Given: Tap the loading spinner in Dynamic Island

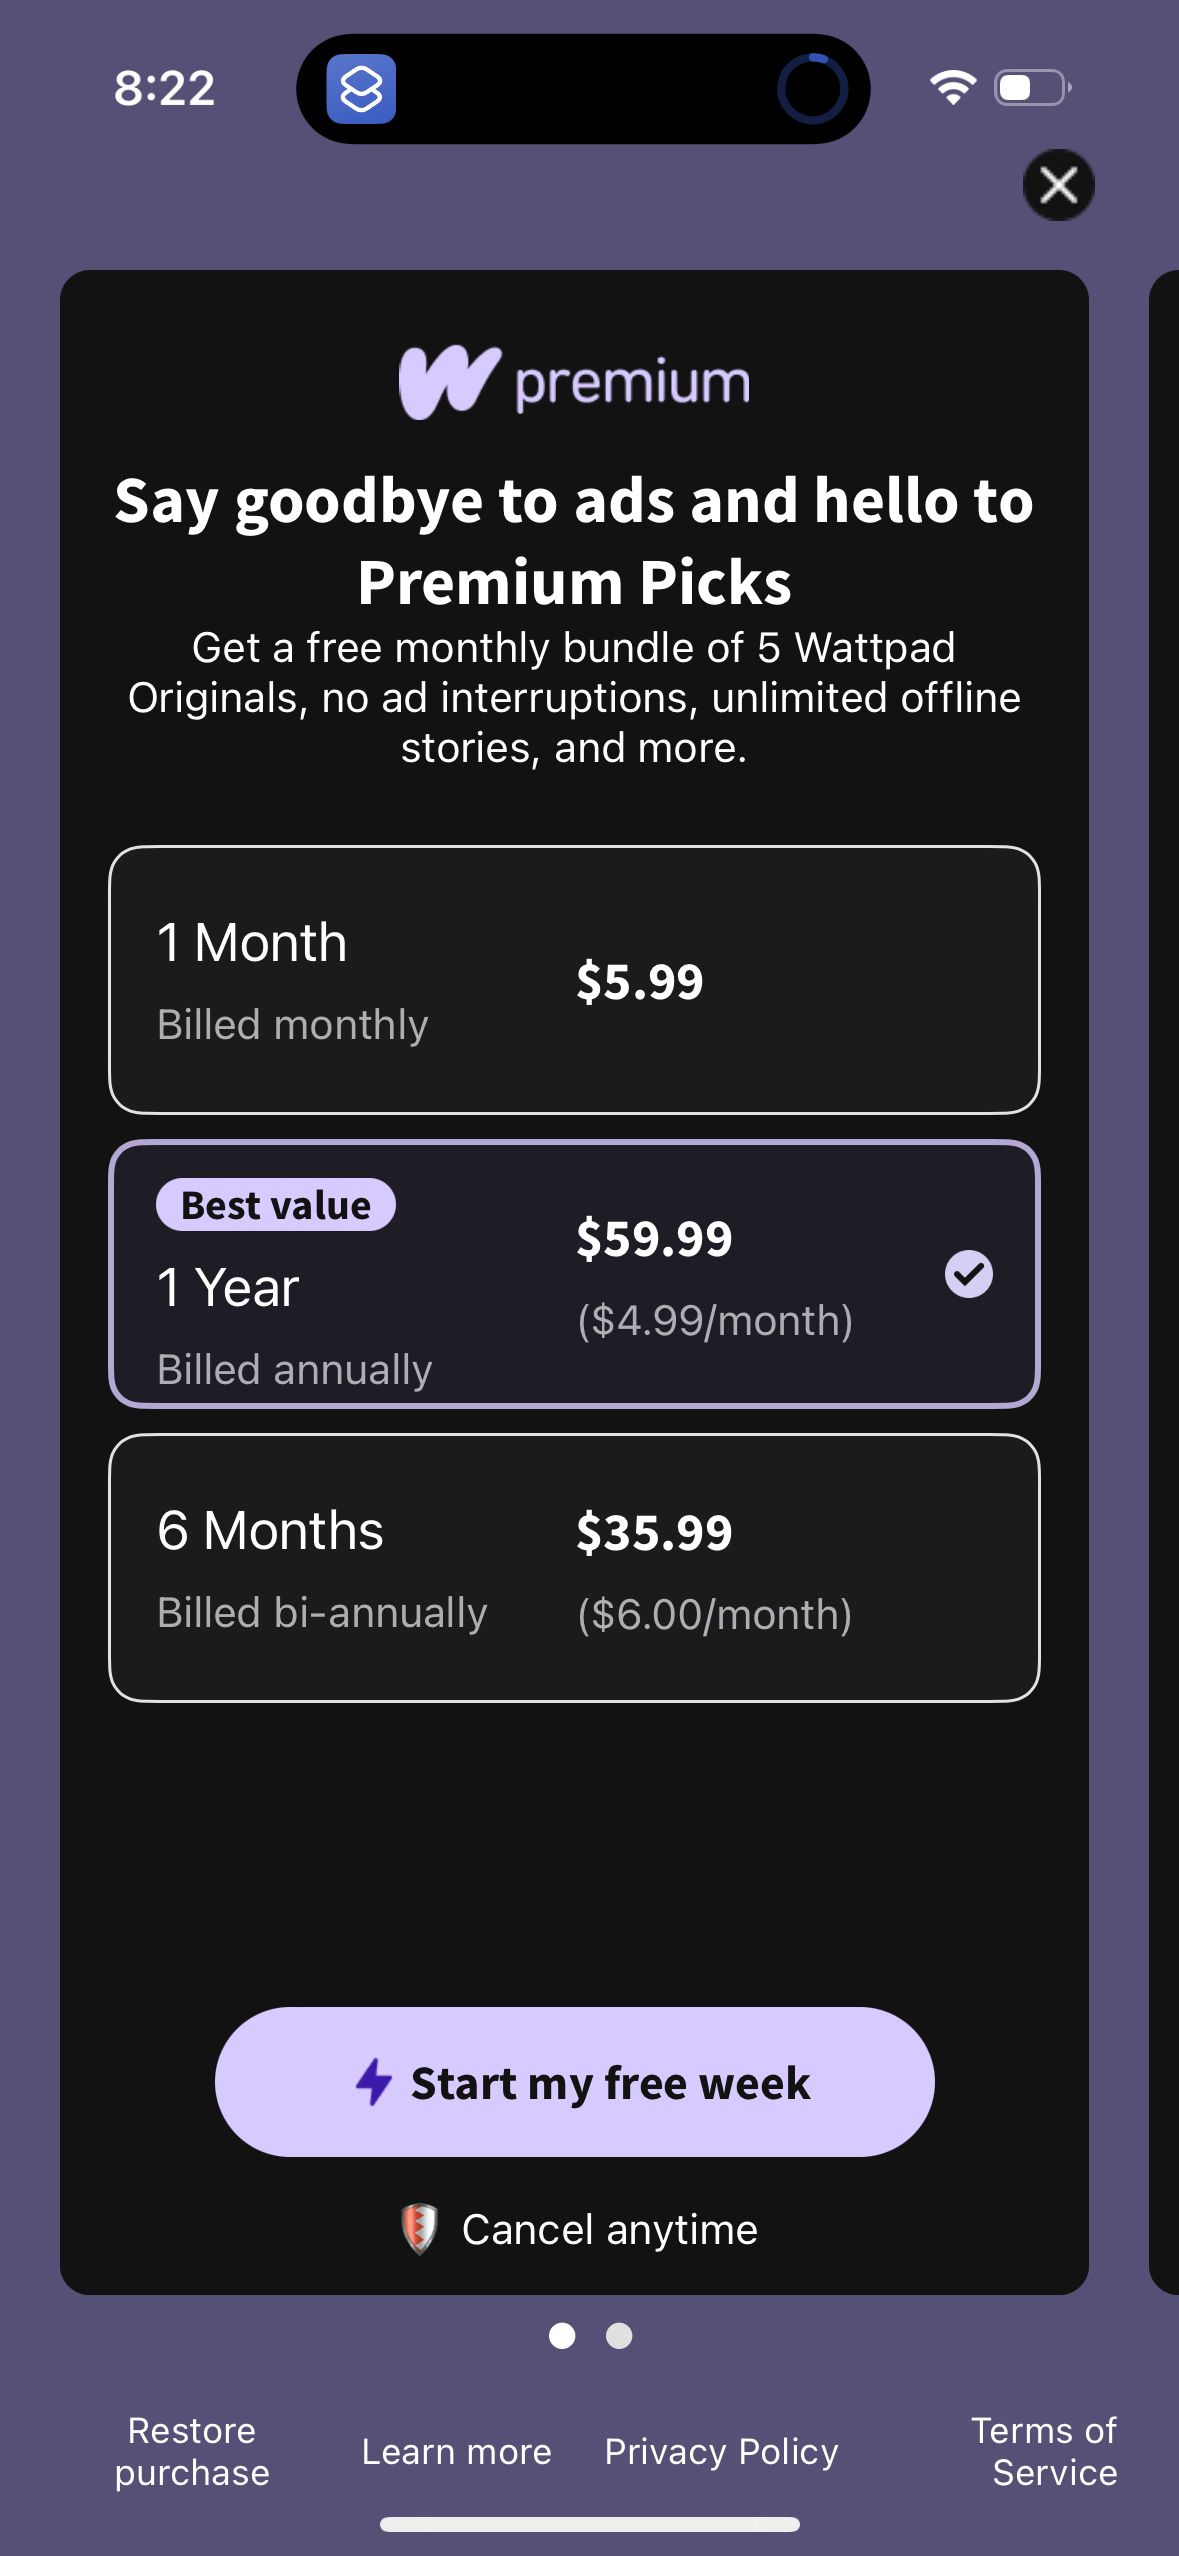Looking at the screenshot, I should (x=812, y=89).
